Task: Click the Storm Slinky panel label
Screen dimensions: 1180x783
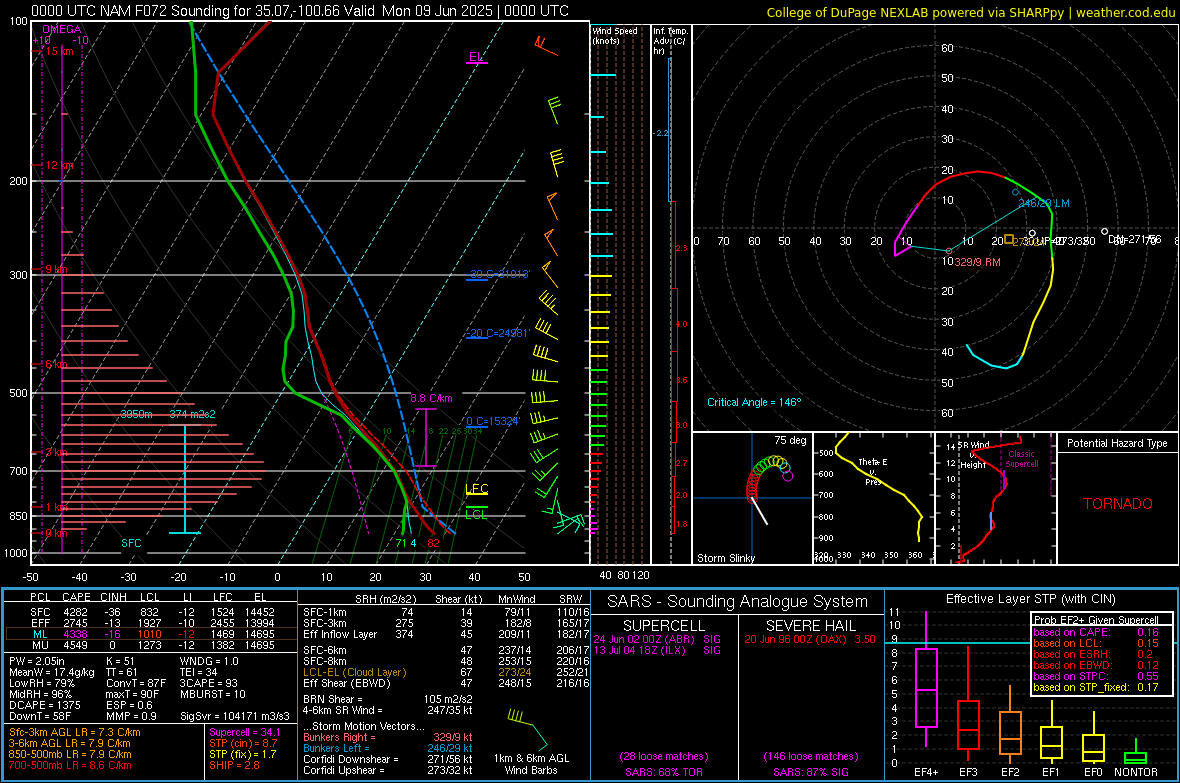Action: pyautogui.click(x=725, y=558)
